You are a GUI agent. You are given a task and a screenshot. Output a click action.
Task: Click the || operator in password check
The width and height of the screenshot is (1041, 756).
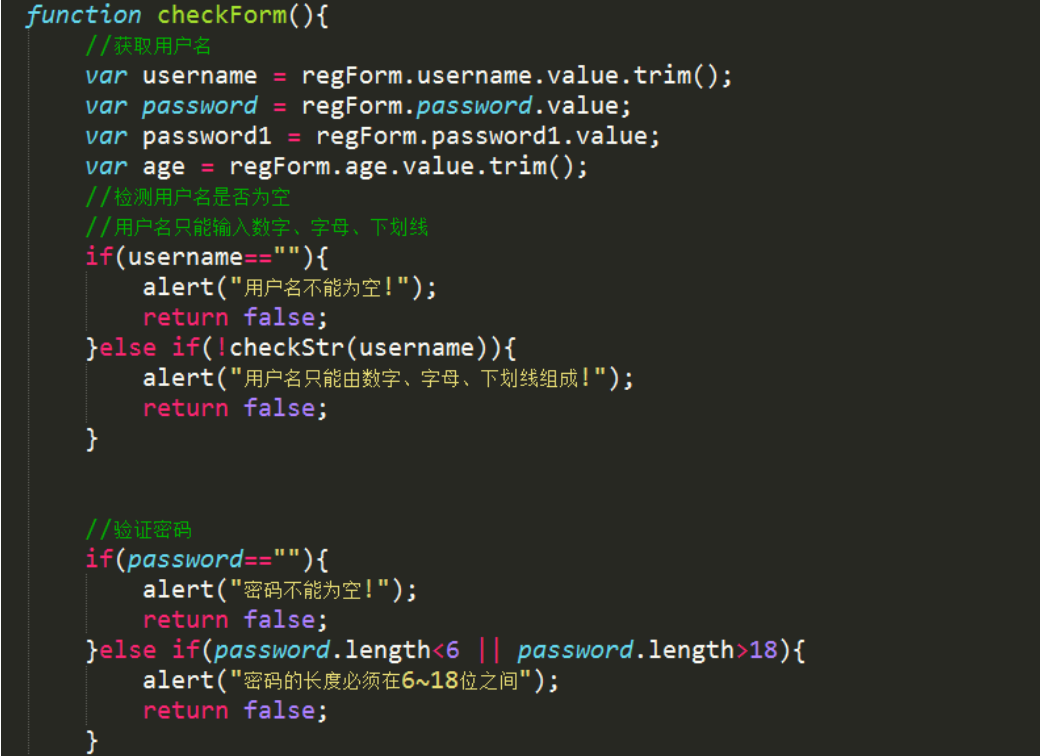[x=489, y=650]
